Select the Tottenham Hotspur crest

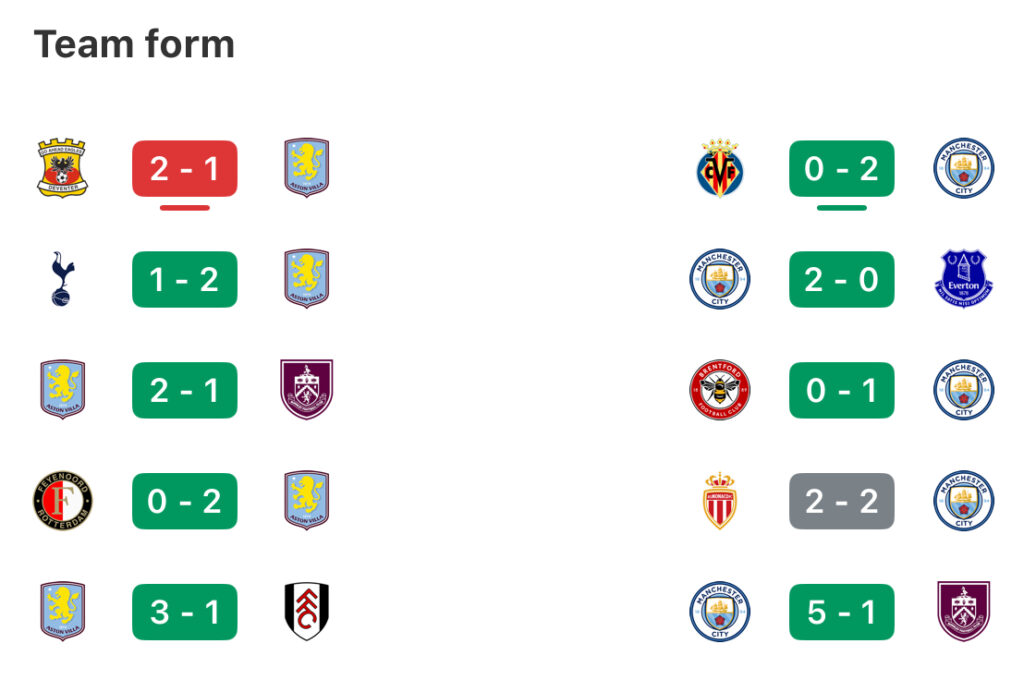click(62, 279)
